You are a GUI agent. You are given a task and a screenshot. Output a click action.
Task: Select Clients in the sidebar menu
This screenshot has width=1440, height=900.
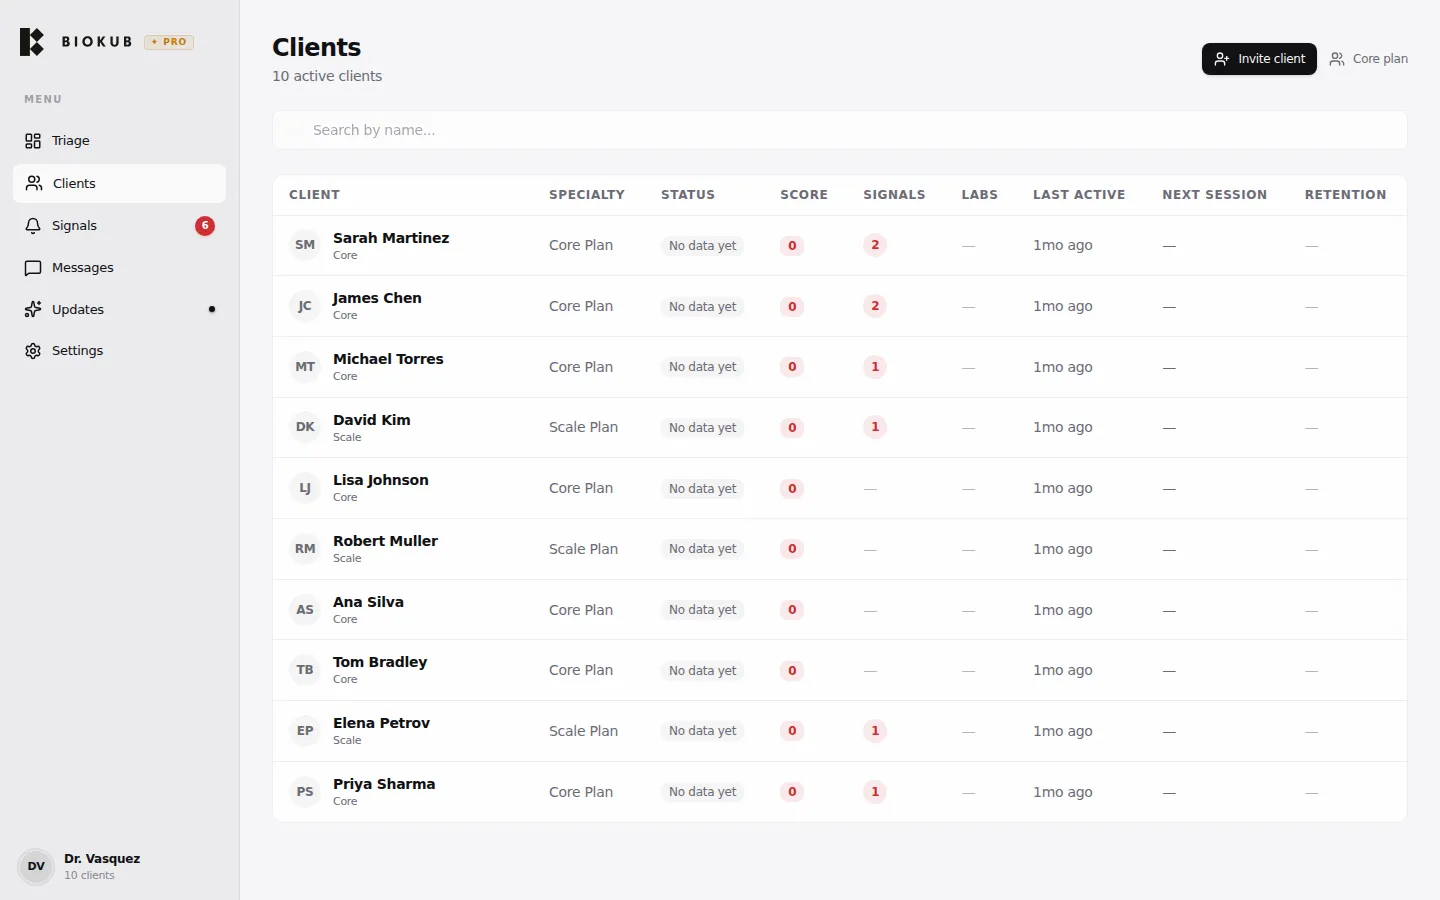73,183
